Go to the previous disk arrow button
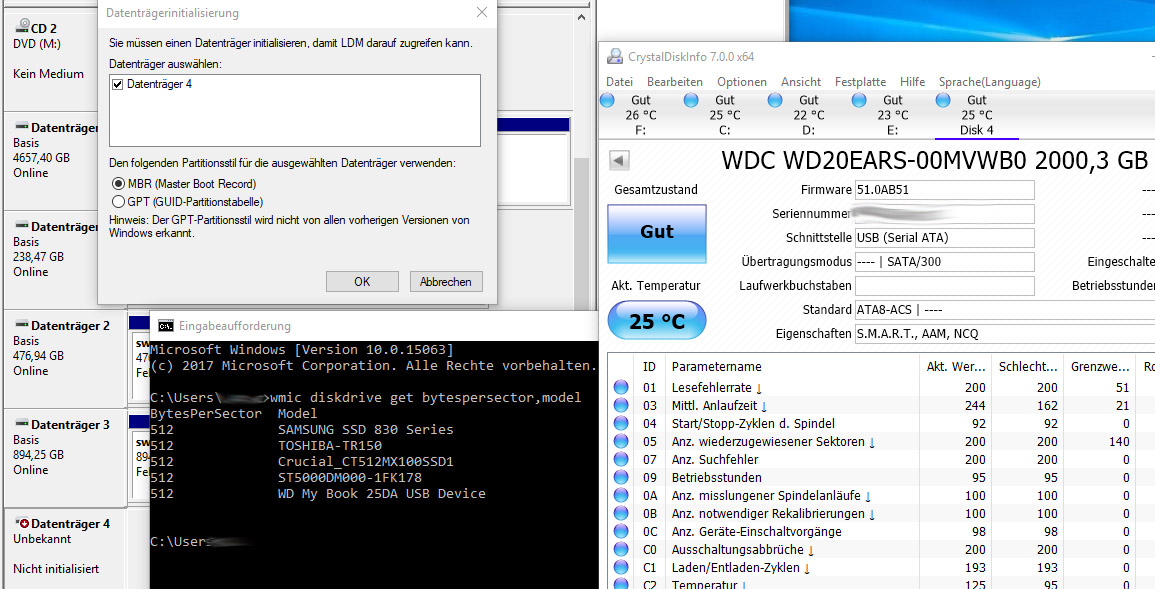 tap(619, 161)
